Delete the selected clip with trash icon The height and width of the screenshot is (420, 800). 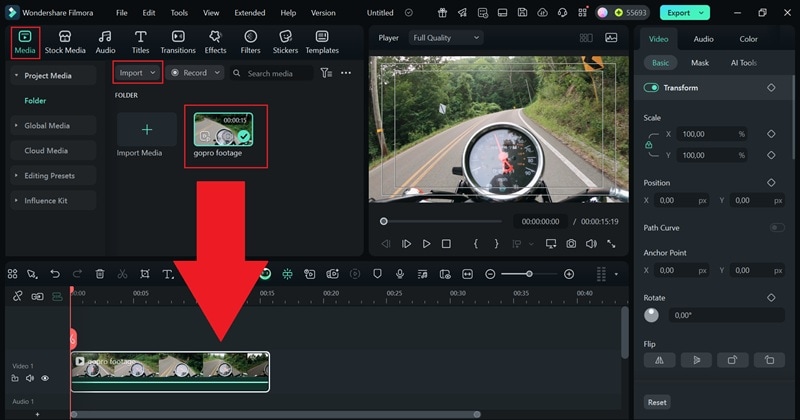tap(100, 274)
